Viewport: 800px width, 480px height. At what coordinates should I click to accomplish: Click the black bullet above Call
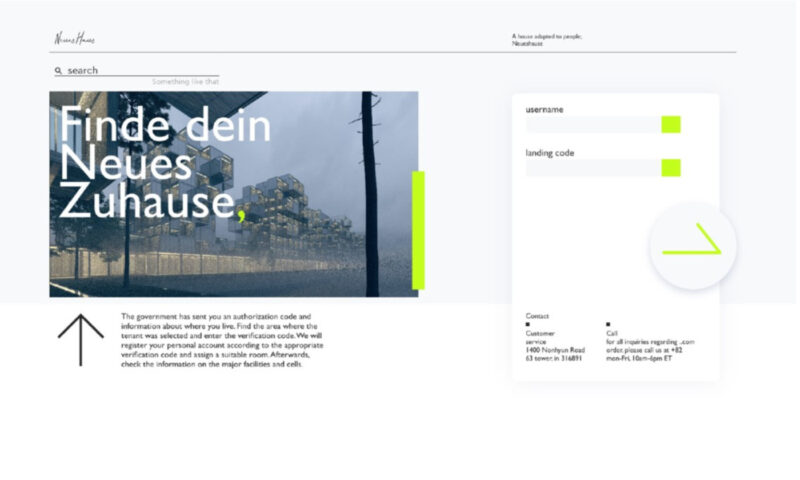pyautogui.click(x=608, y=324)
